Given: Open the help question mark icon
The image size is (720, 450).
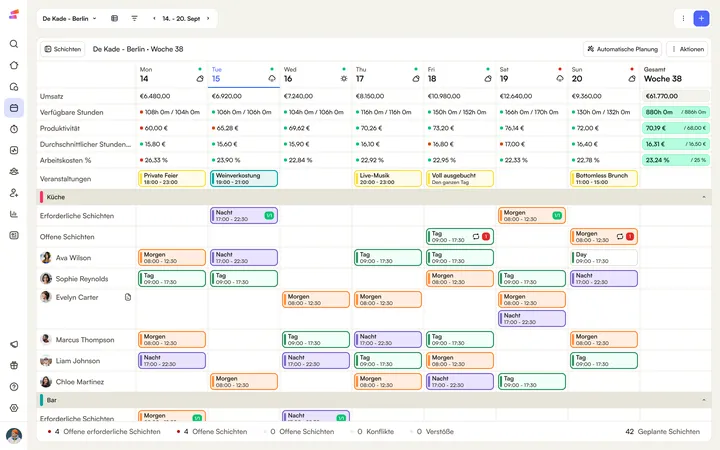Looking at the screenshot, I should [14, 387].
